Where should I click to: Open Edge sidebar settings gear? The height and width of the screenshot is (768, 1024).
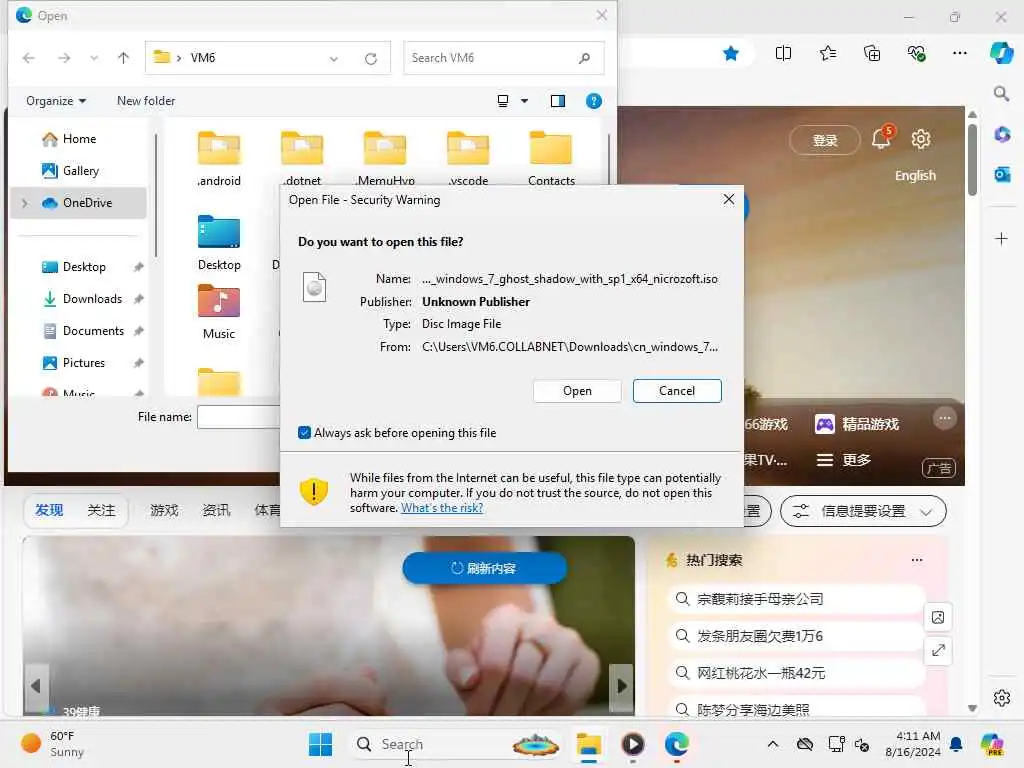pyautogui.click(x=1002, y=698)
